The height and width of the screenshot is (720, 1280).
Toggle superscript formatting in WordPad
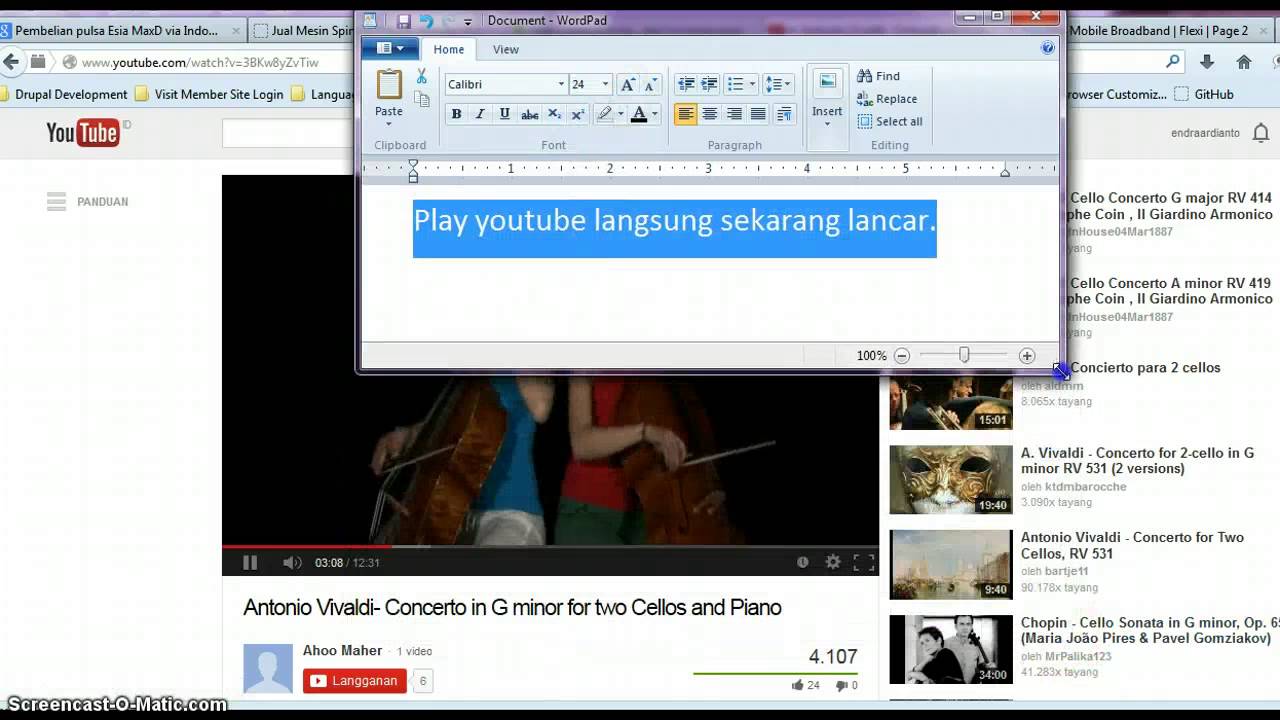click(578, 114)
